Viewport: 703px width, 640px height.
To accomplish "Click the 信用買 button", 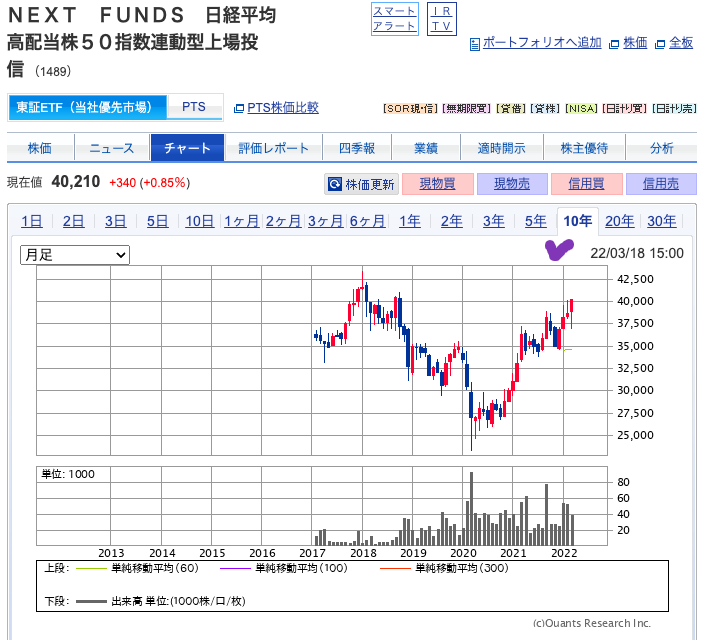I will tap(586, 184).
